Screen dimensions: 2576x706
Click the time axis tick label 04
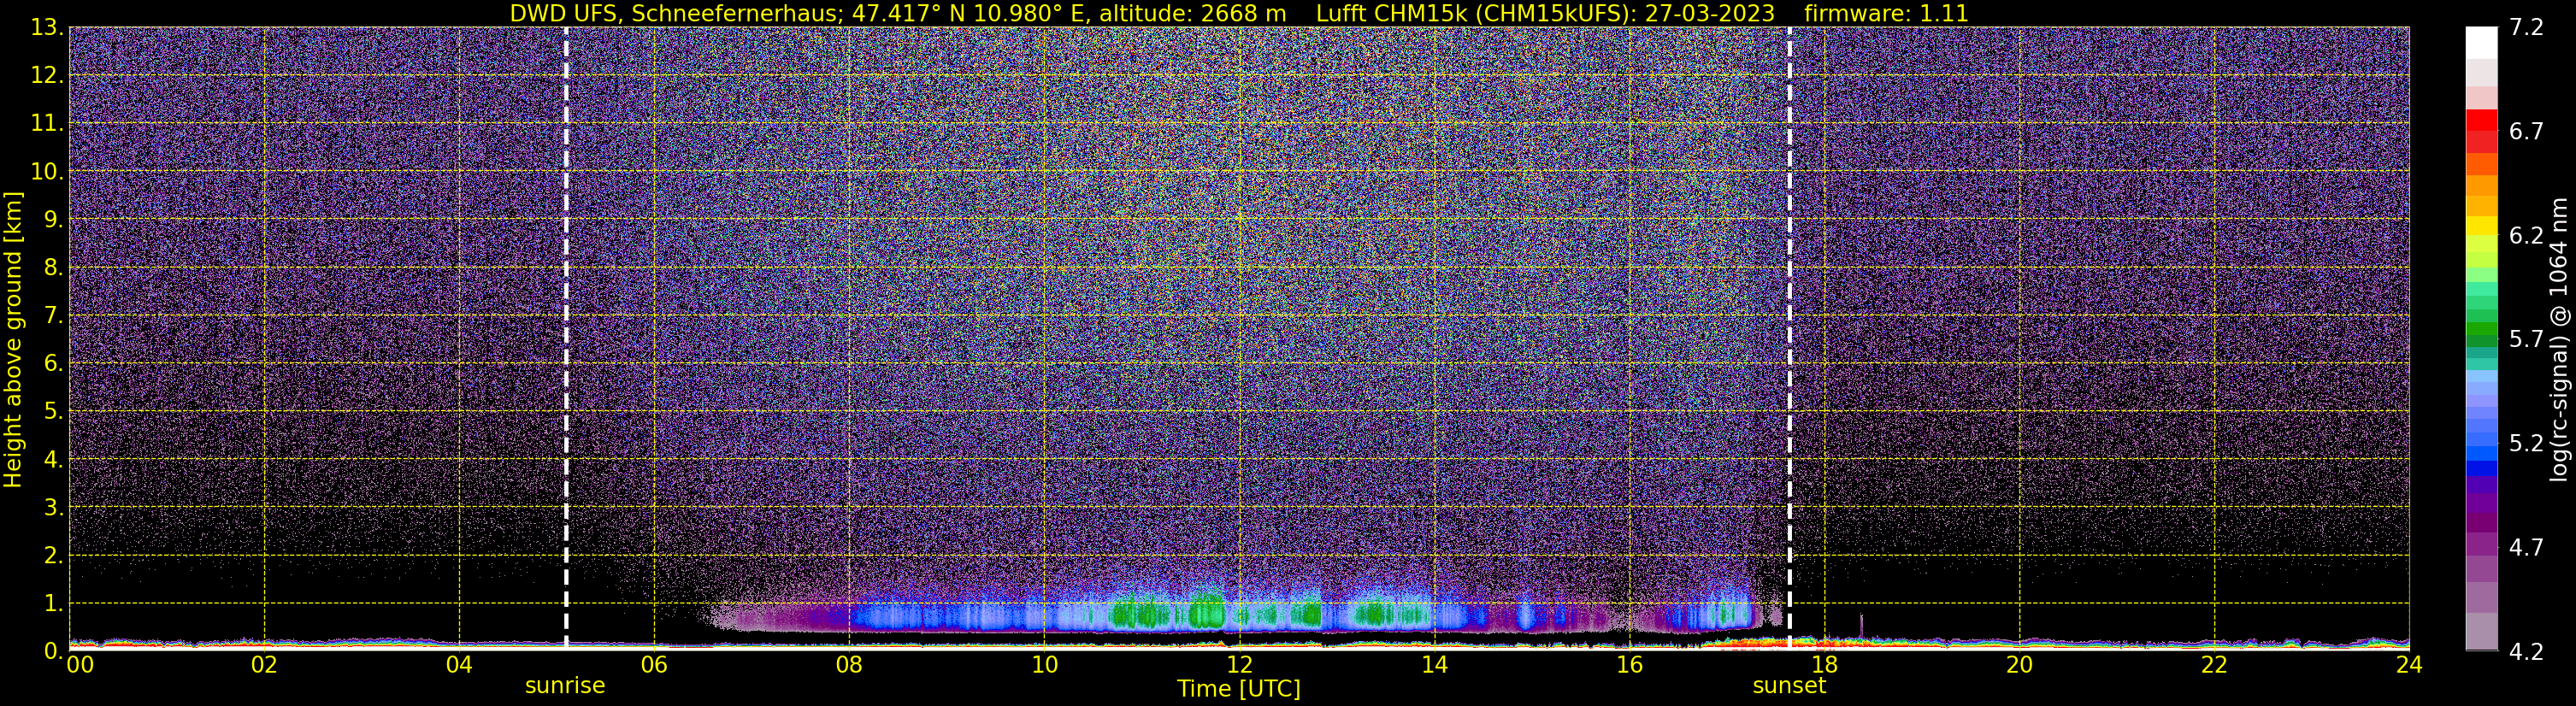coord(459,665)
